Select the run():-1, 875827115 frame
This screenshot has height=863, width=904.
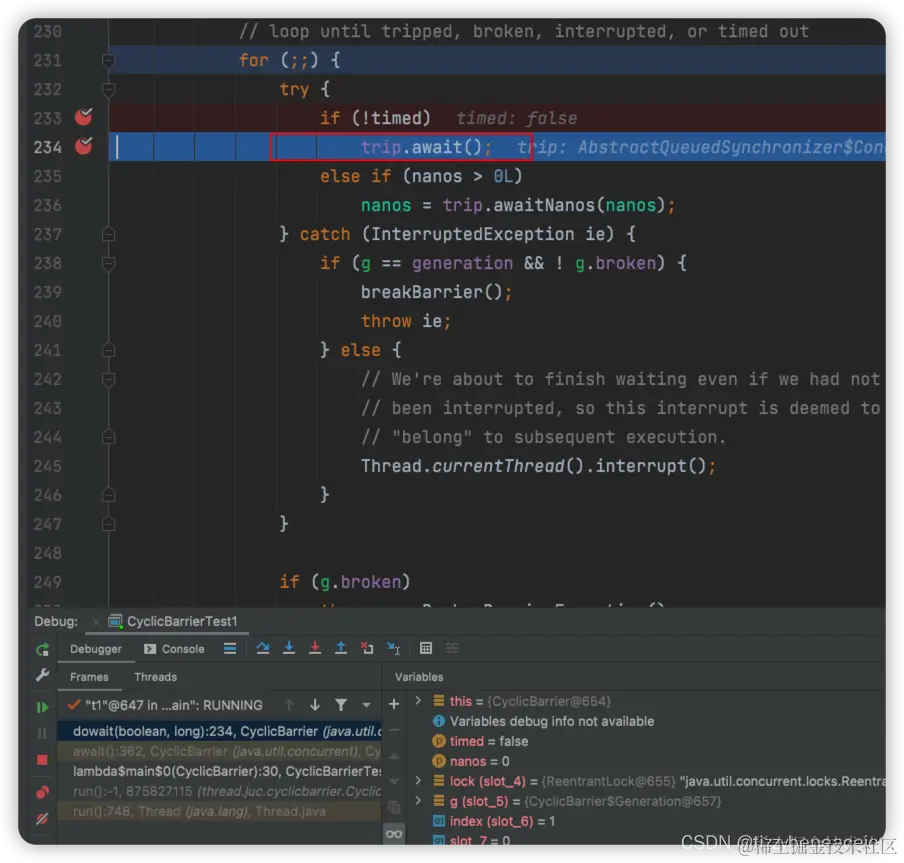tap(220, 792)
